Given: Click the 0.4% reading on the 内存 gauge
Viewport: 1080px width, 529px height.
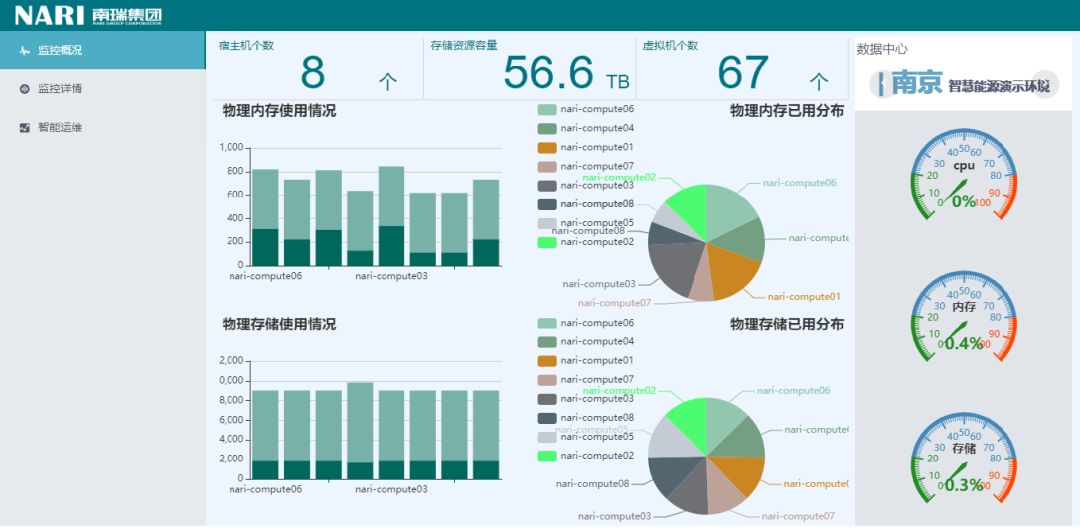Looking at the screenshot, I should 964,344.
